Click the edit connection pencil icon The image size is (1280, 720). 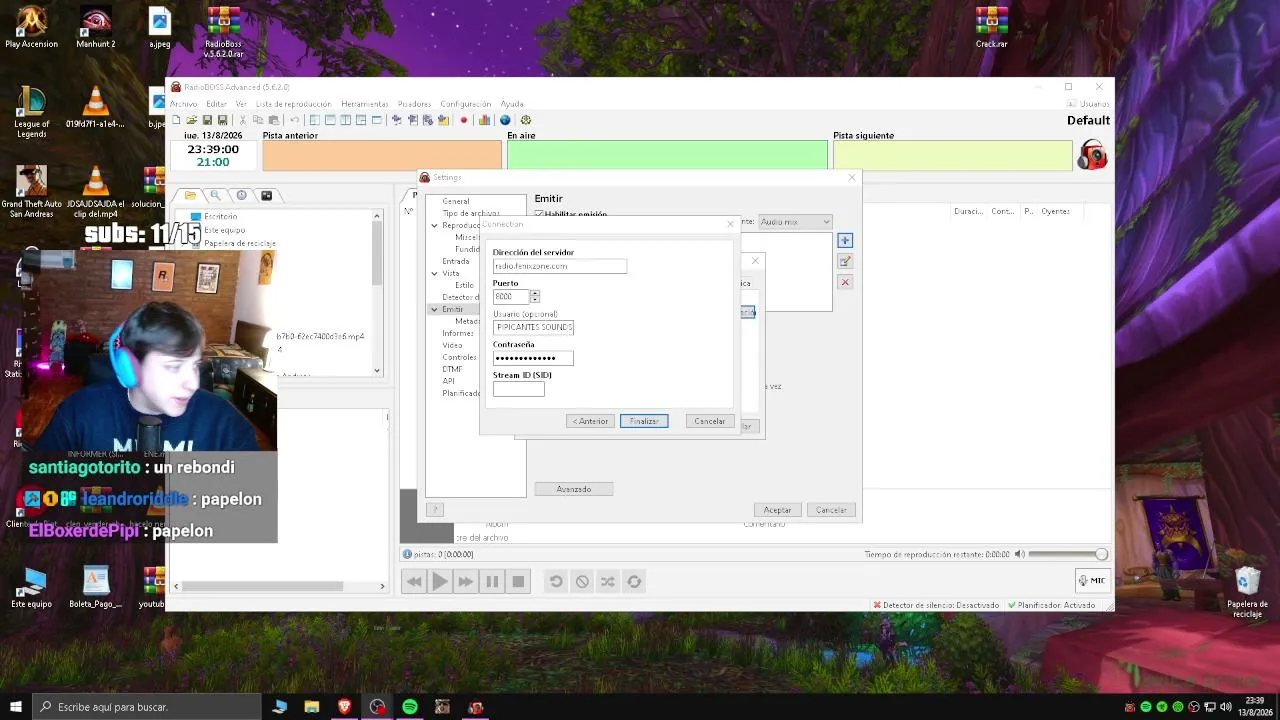click(x=845, y=261)
